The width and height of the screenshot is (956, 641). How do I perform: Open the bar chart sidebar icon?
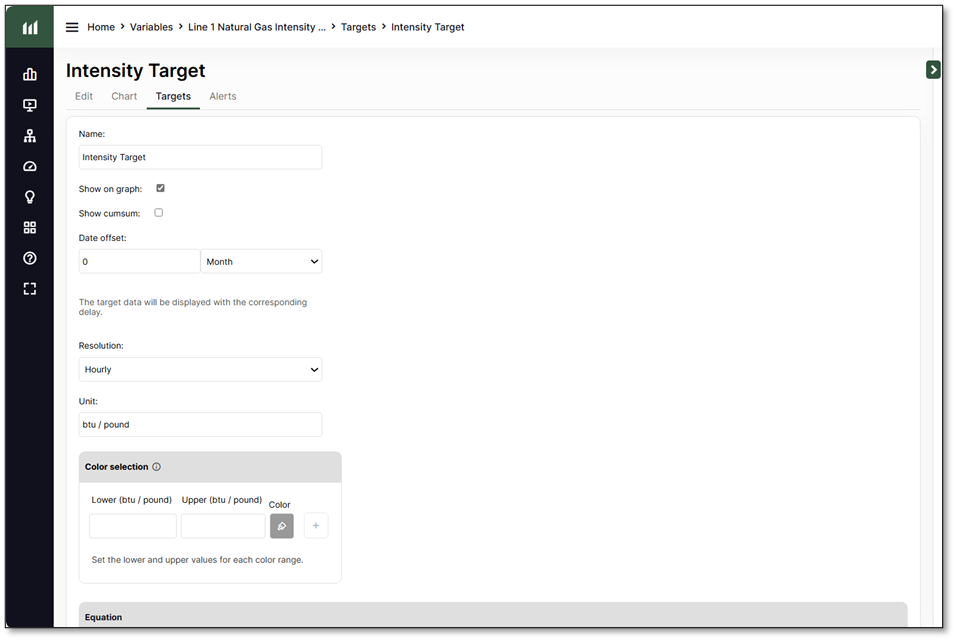click(x=30, y=74)
